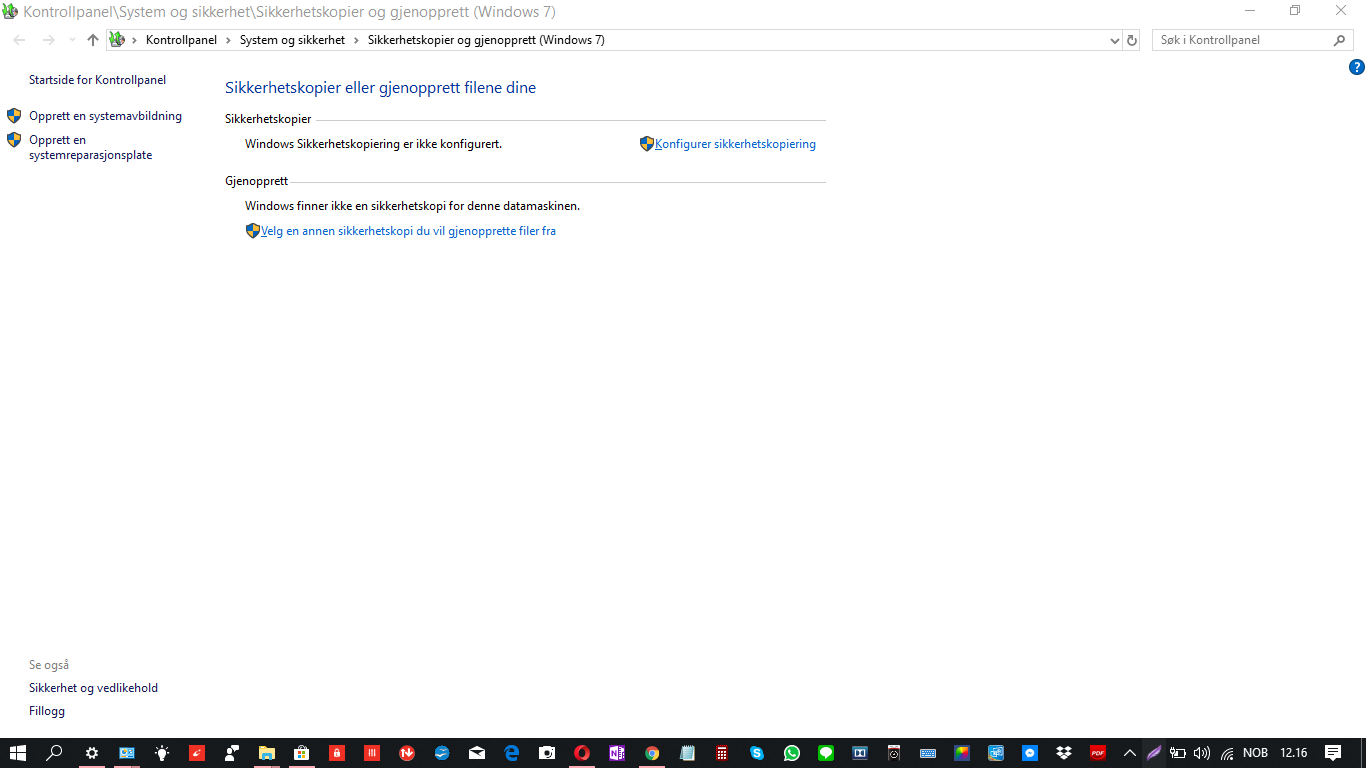This screenshot has height=768, width=1366.
Task: Click the control panel icon in address bar
Action: (x=117, y=40)
